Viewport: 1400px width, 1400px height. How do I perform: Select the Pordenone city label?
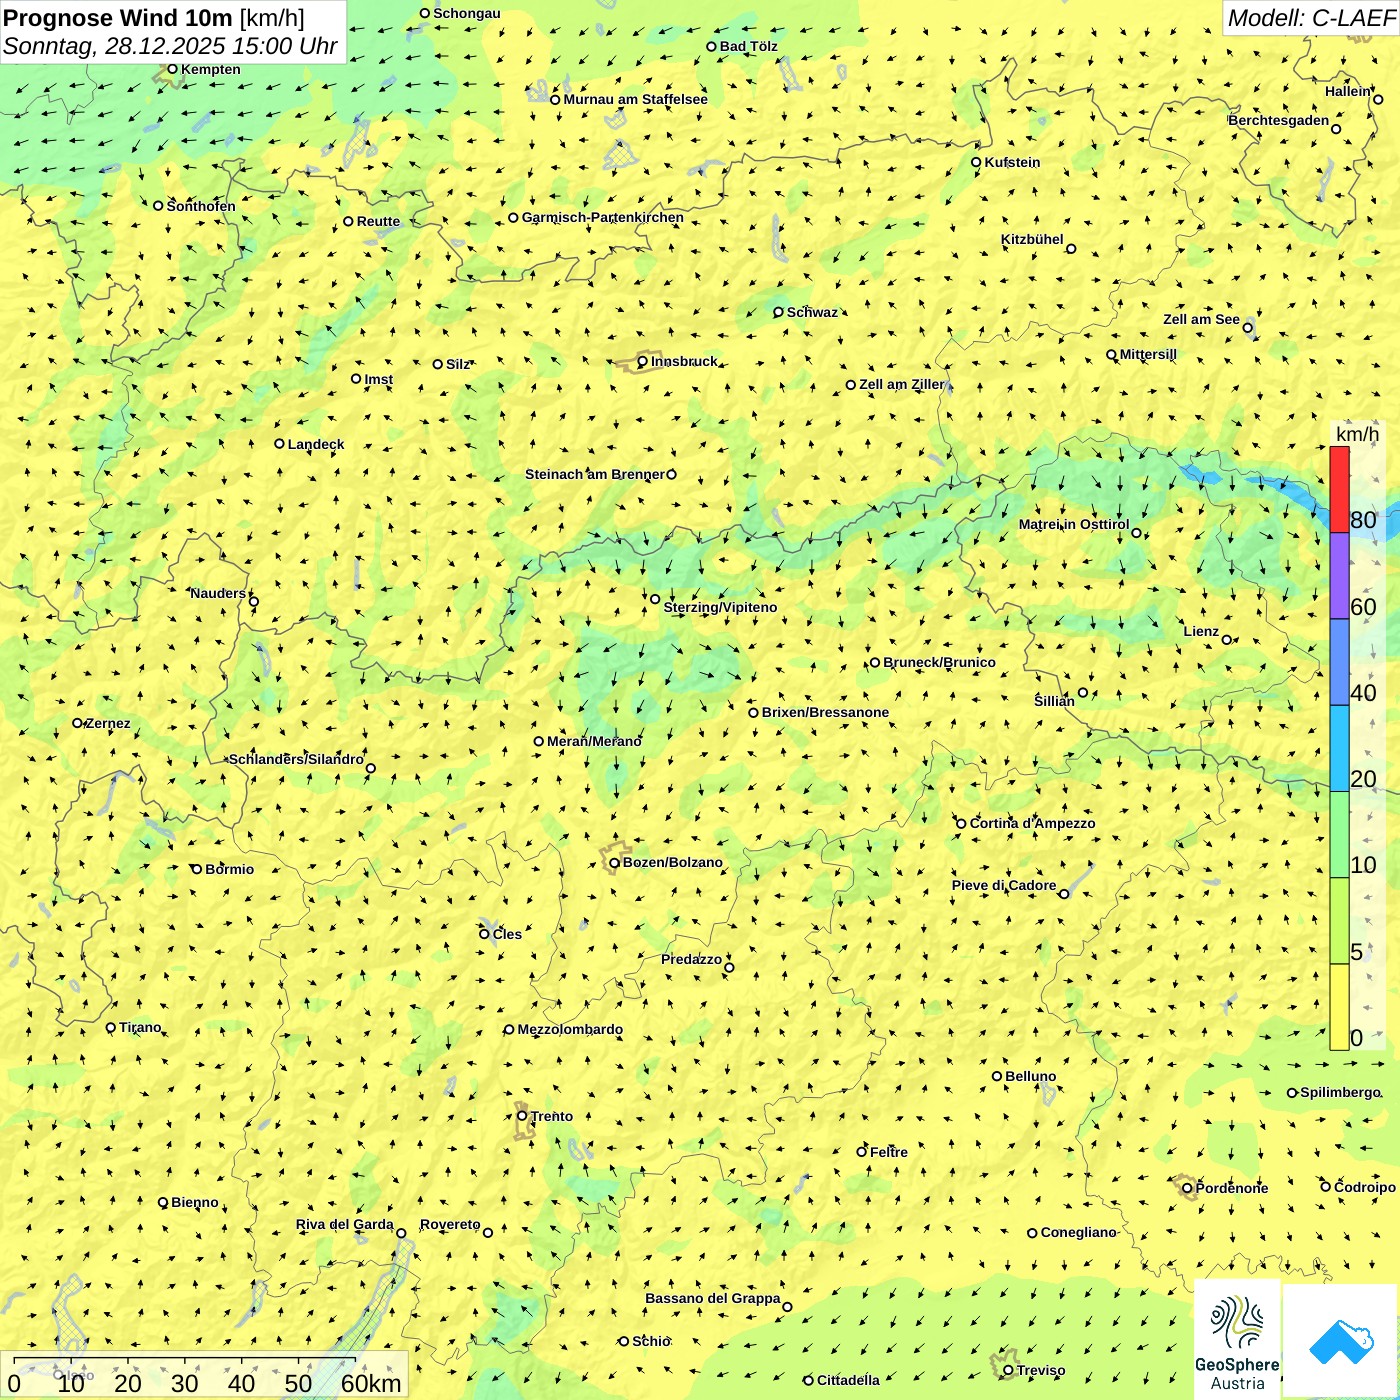pos(1232,1188)
